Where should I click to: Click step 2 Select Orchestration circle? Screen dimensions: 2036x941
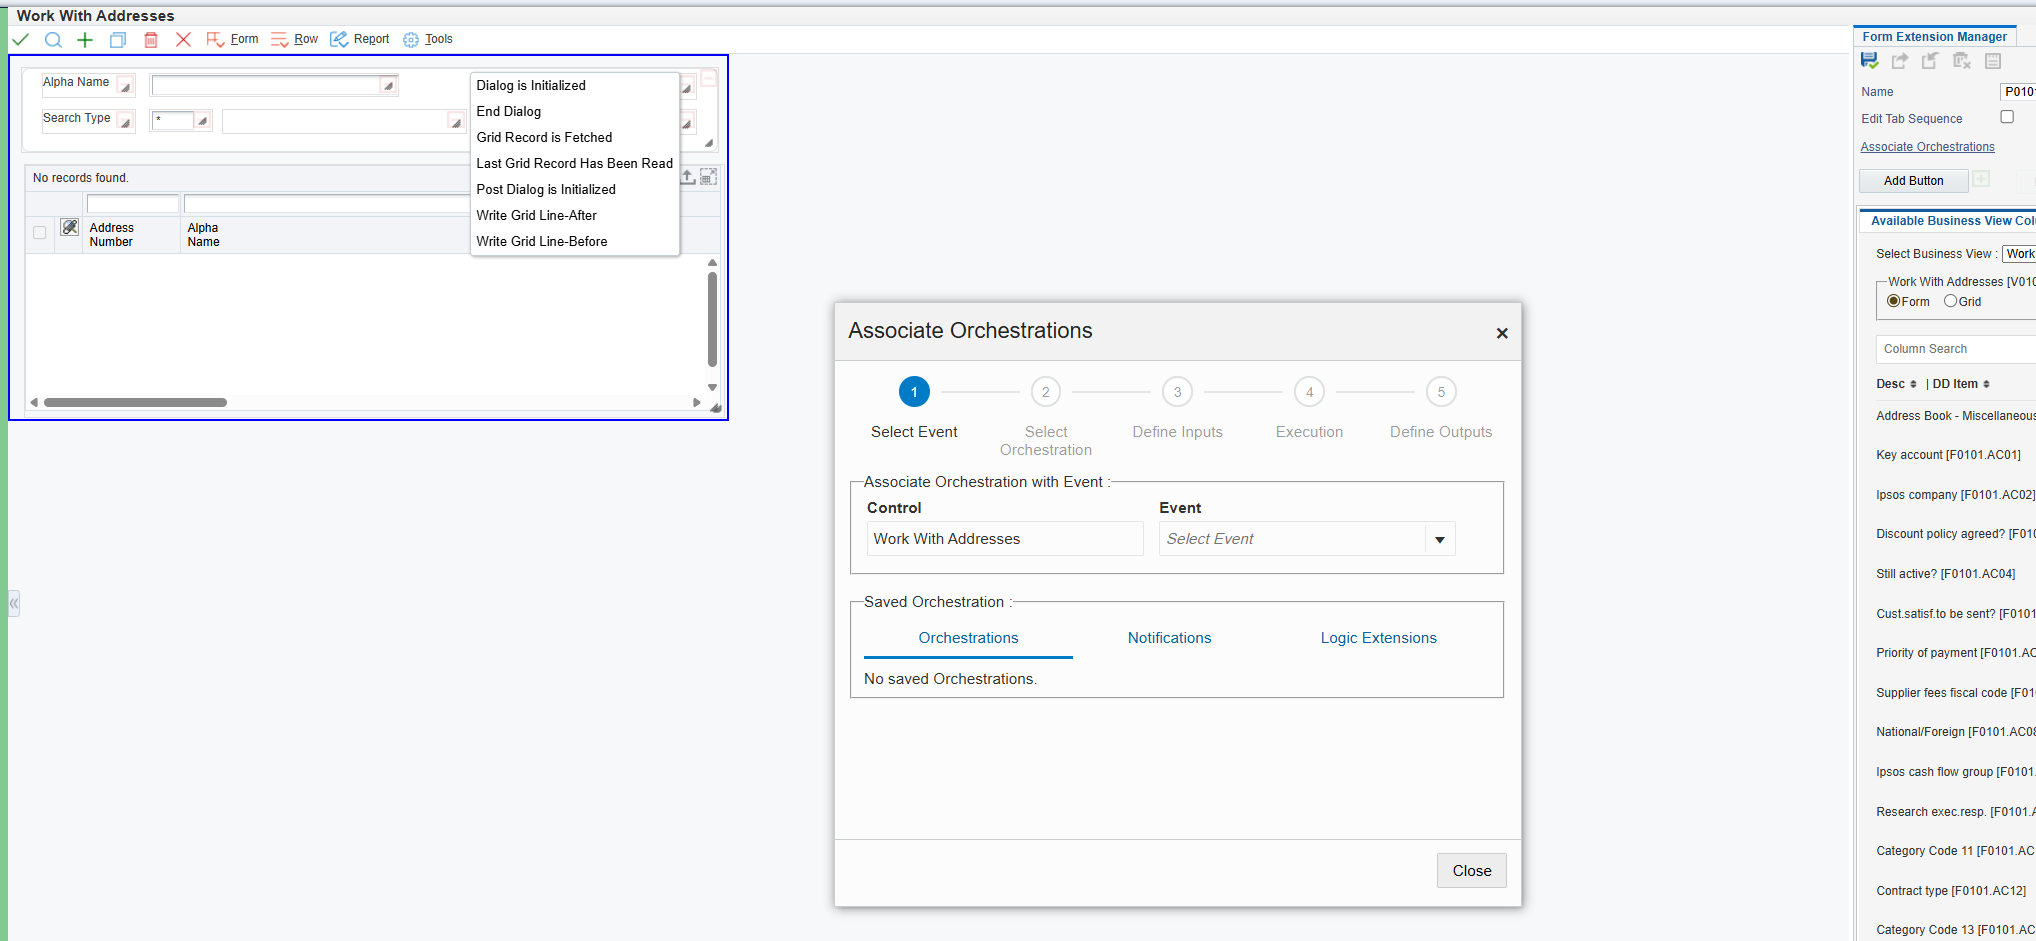click(x=1046, y=392)
